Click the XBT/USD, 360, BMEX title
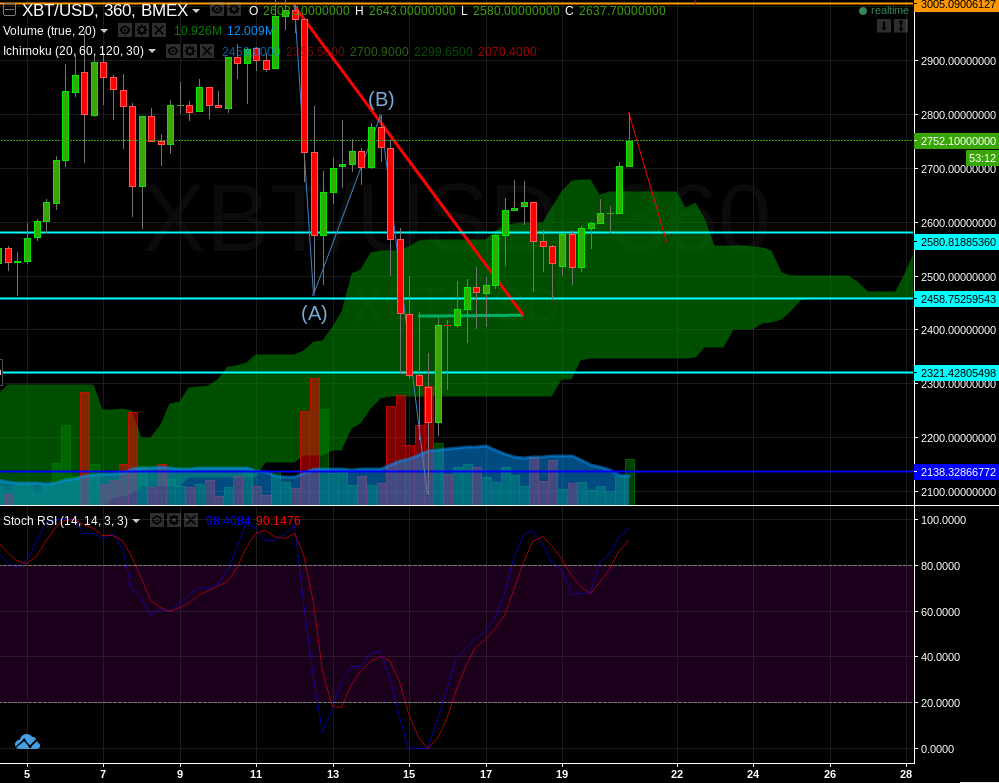 105,10
